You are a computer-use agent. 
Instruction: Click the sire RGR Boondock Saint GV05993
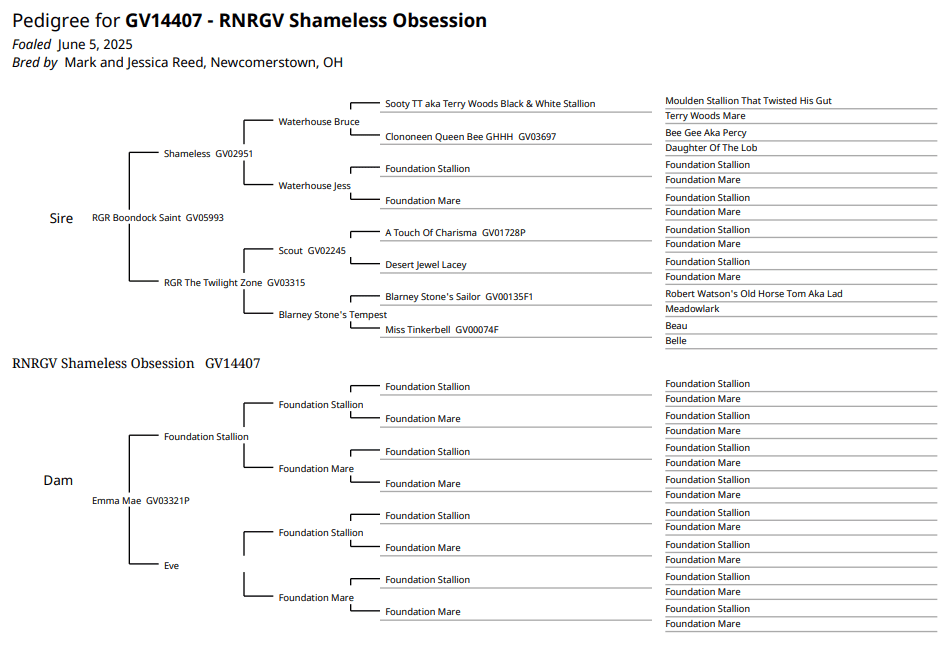click(x=157, y=218)
